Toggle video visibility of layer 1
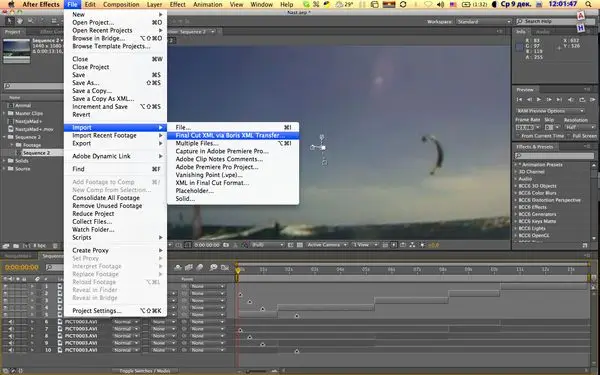This screenshot has height=375, width=600. (5, 286)
